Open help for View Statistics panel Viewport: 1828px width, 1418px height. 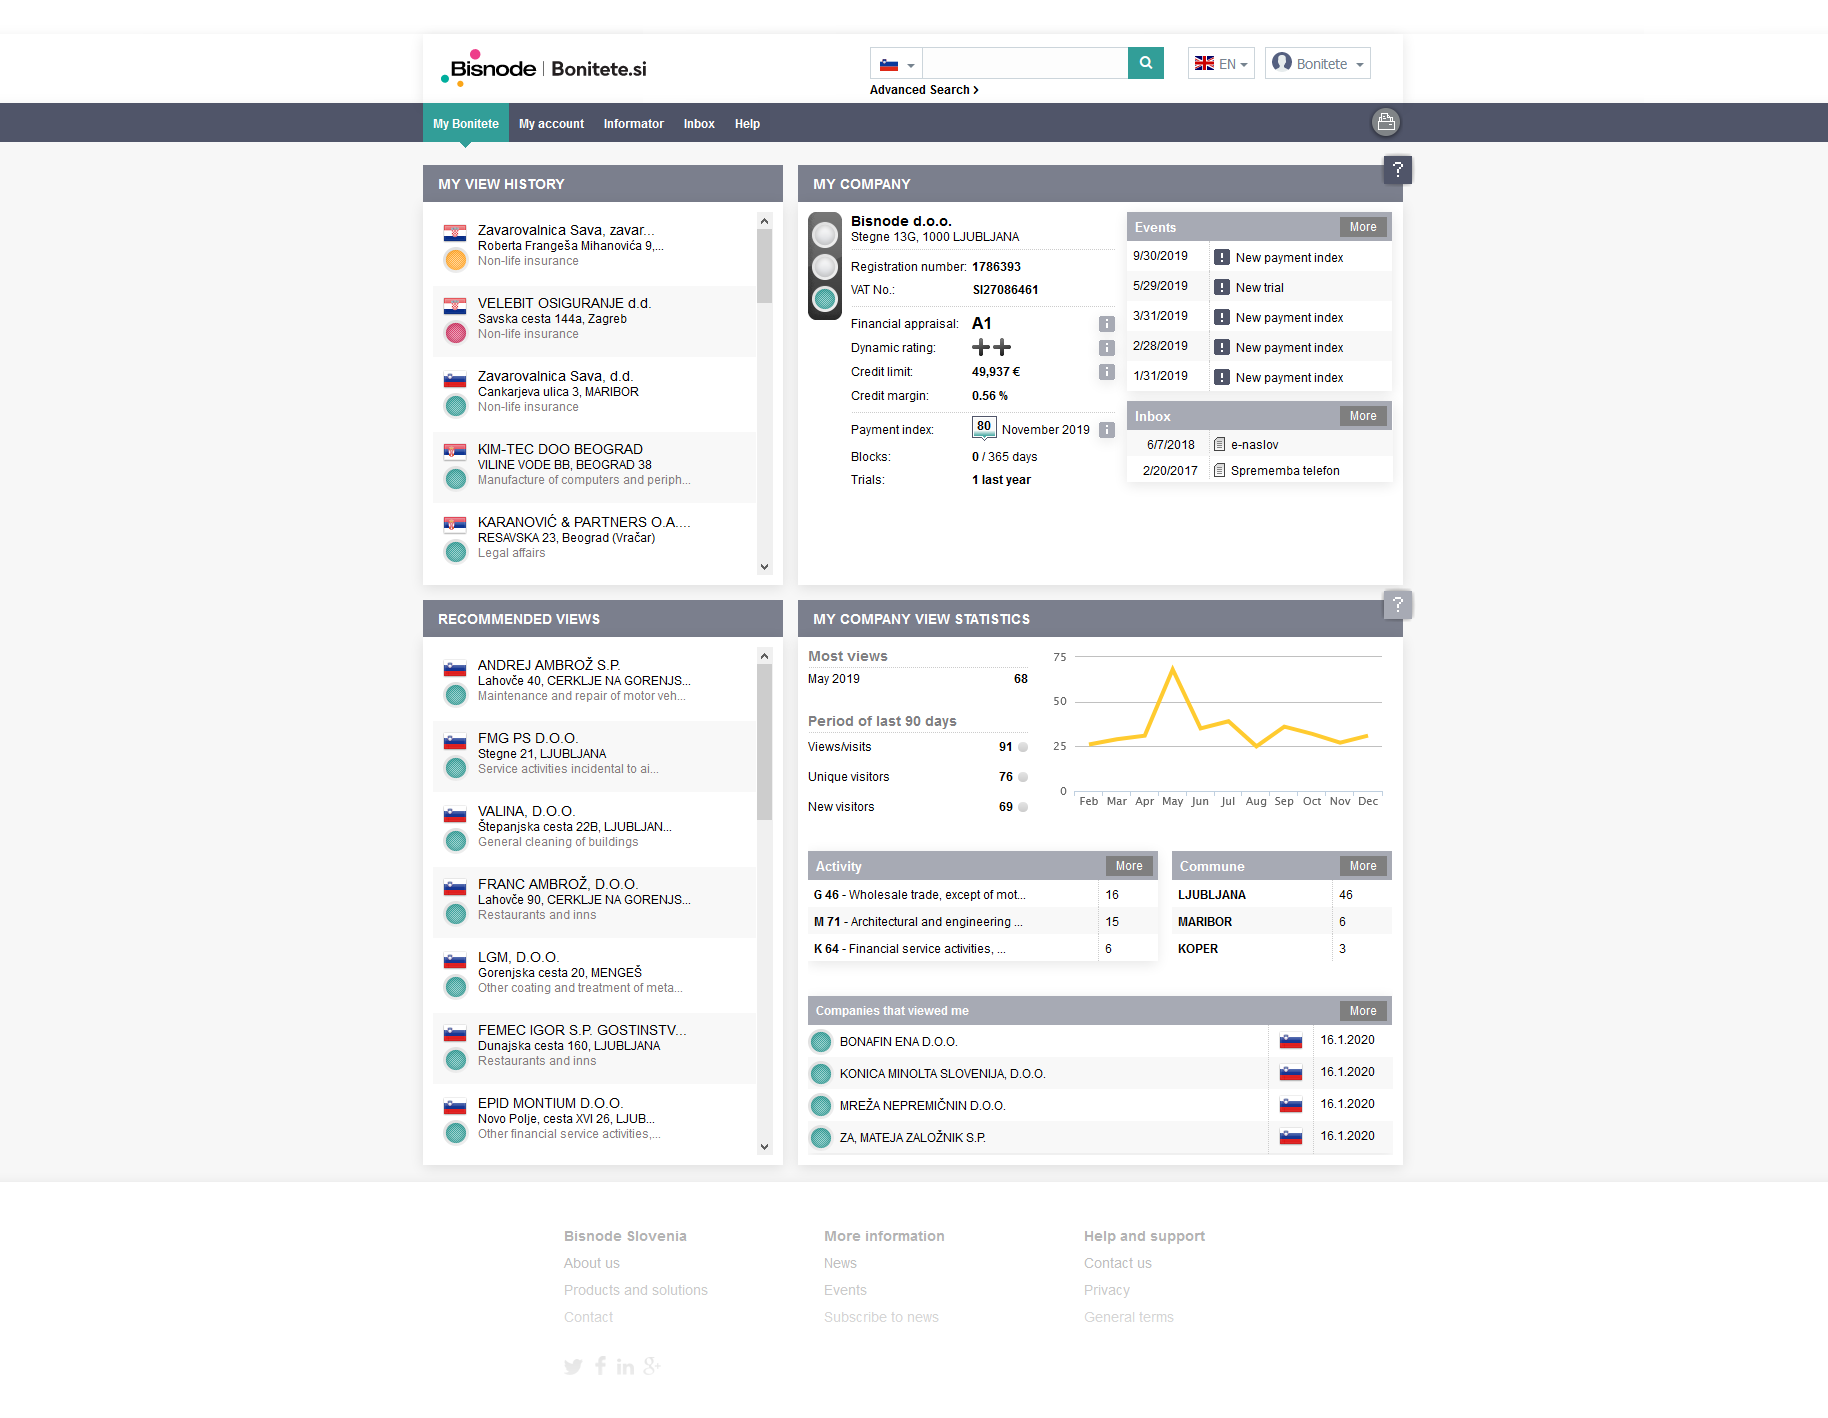point(1397,605)
